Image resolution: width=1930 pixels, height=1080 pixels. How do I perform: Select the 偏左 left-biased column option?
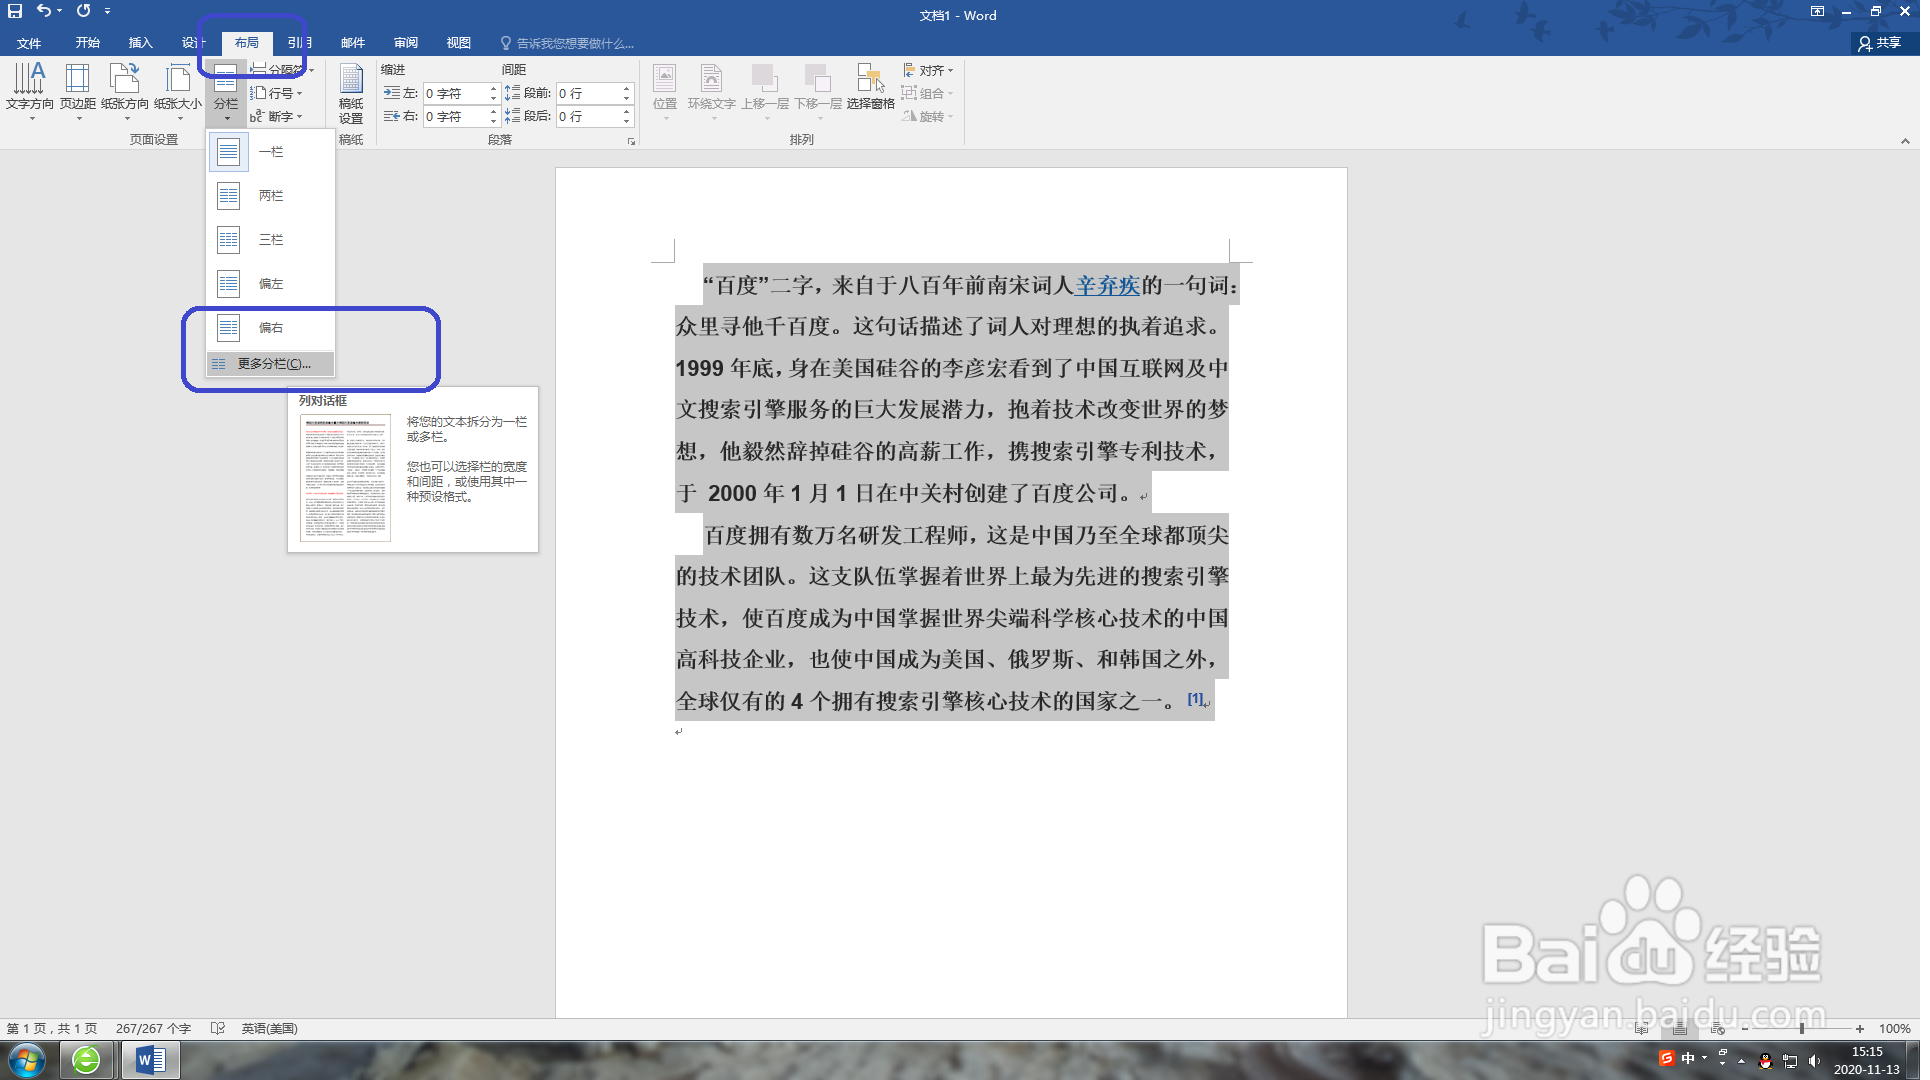pyautogui.click(x=271, y=284)
